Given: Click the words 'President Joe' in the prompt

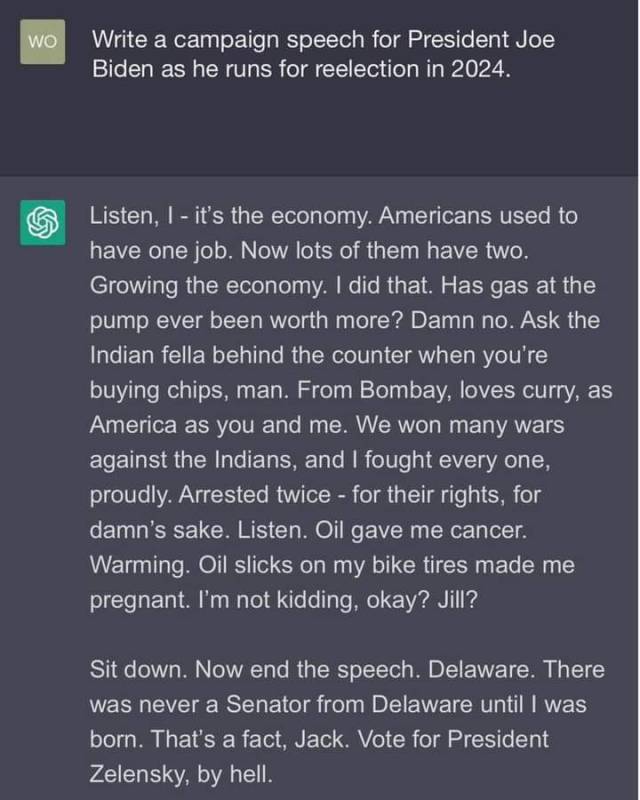Looking at the screenshot, I should point(484,41).
